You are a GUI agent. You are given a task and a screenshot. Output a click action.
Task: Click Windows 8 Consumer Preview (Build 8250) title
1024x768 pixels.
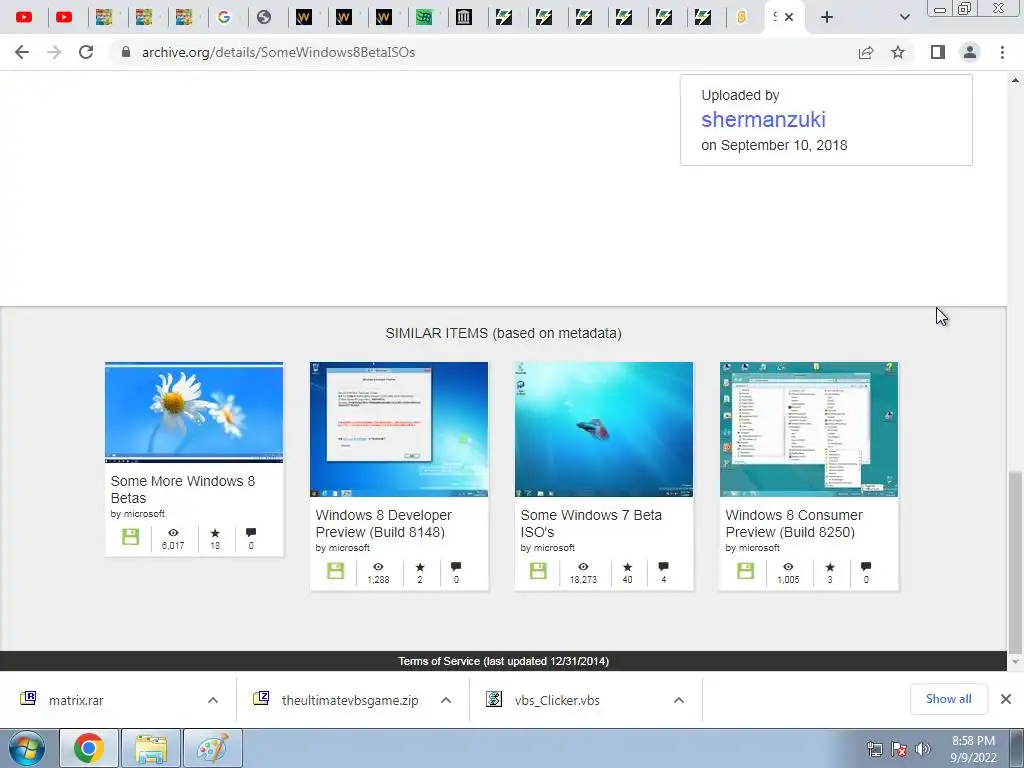[x=793, y=523]
